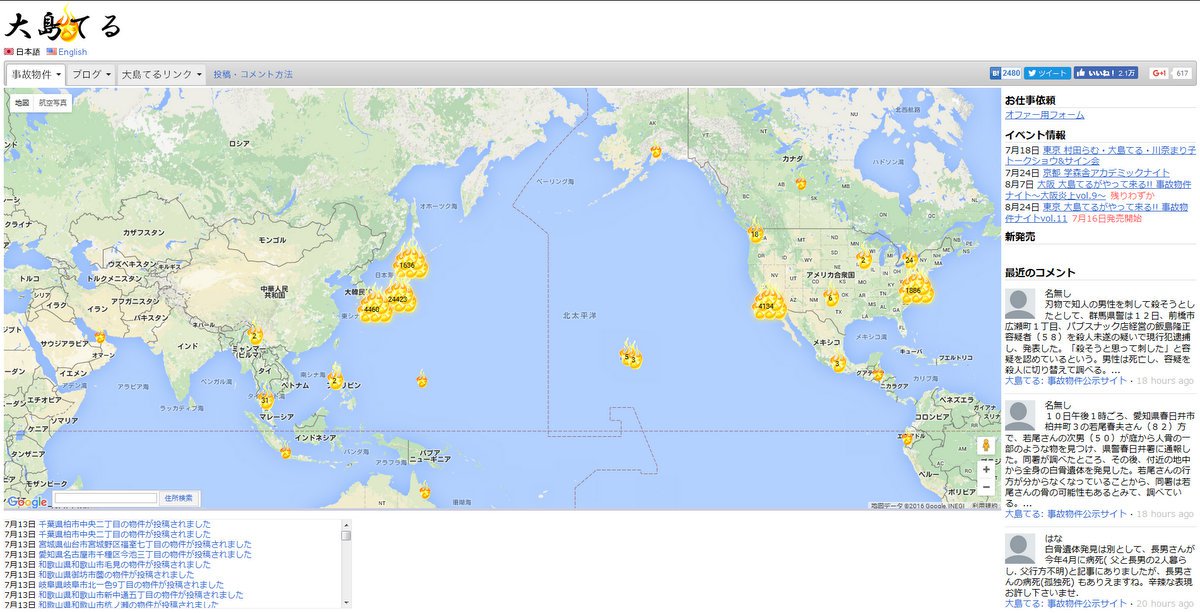Viewport: 1200px width, 613px height.
Task: Open the flame cluster marked 4134
Action: [x=768, y=303]
